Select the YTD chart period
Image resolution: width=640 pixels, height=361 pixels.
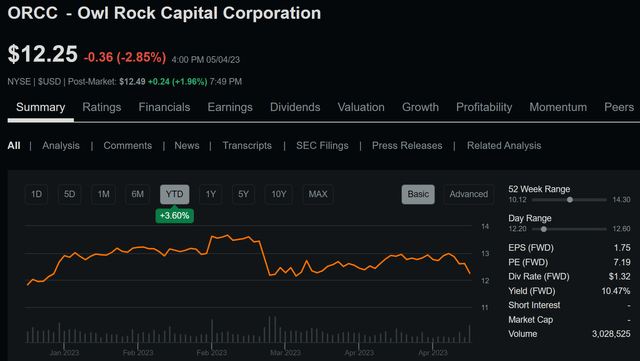tap(175, 194)
